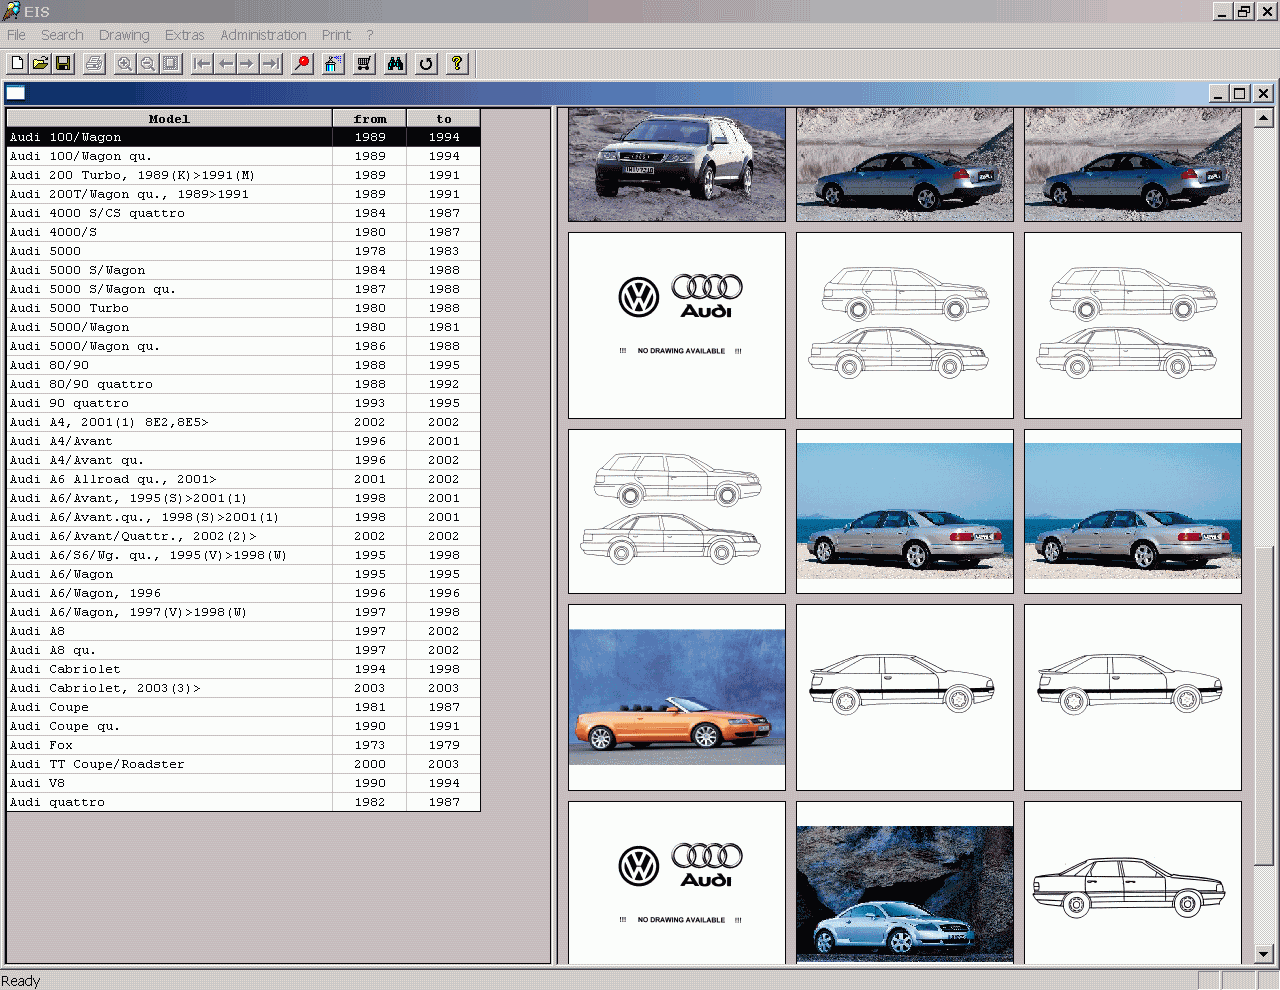
Task: Click the thumbnail scrollbar up arrow
Action: tap(1263, 118)
